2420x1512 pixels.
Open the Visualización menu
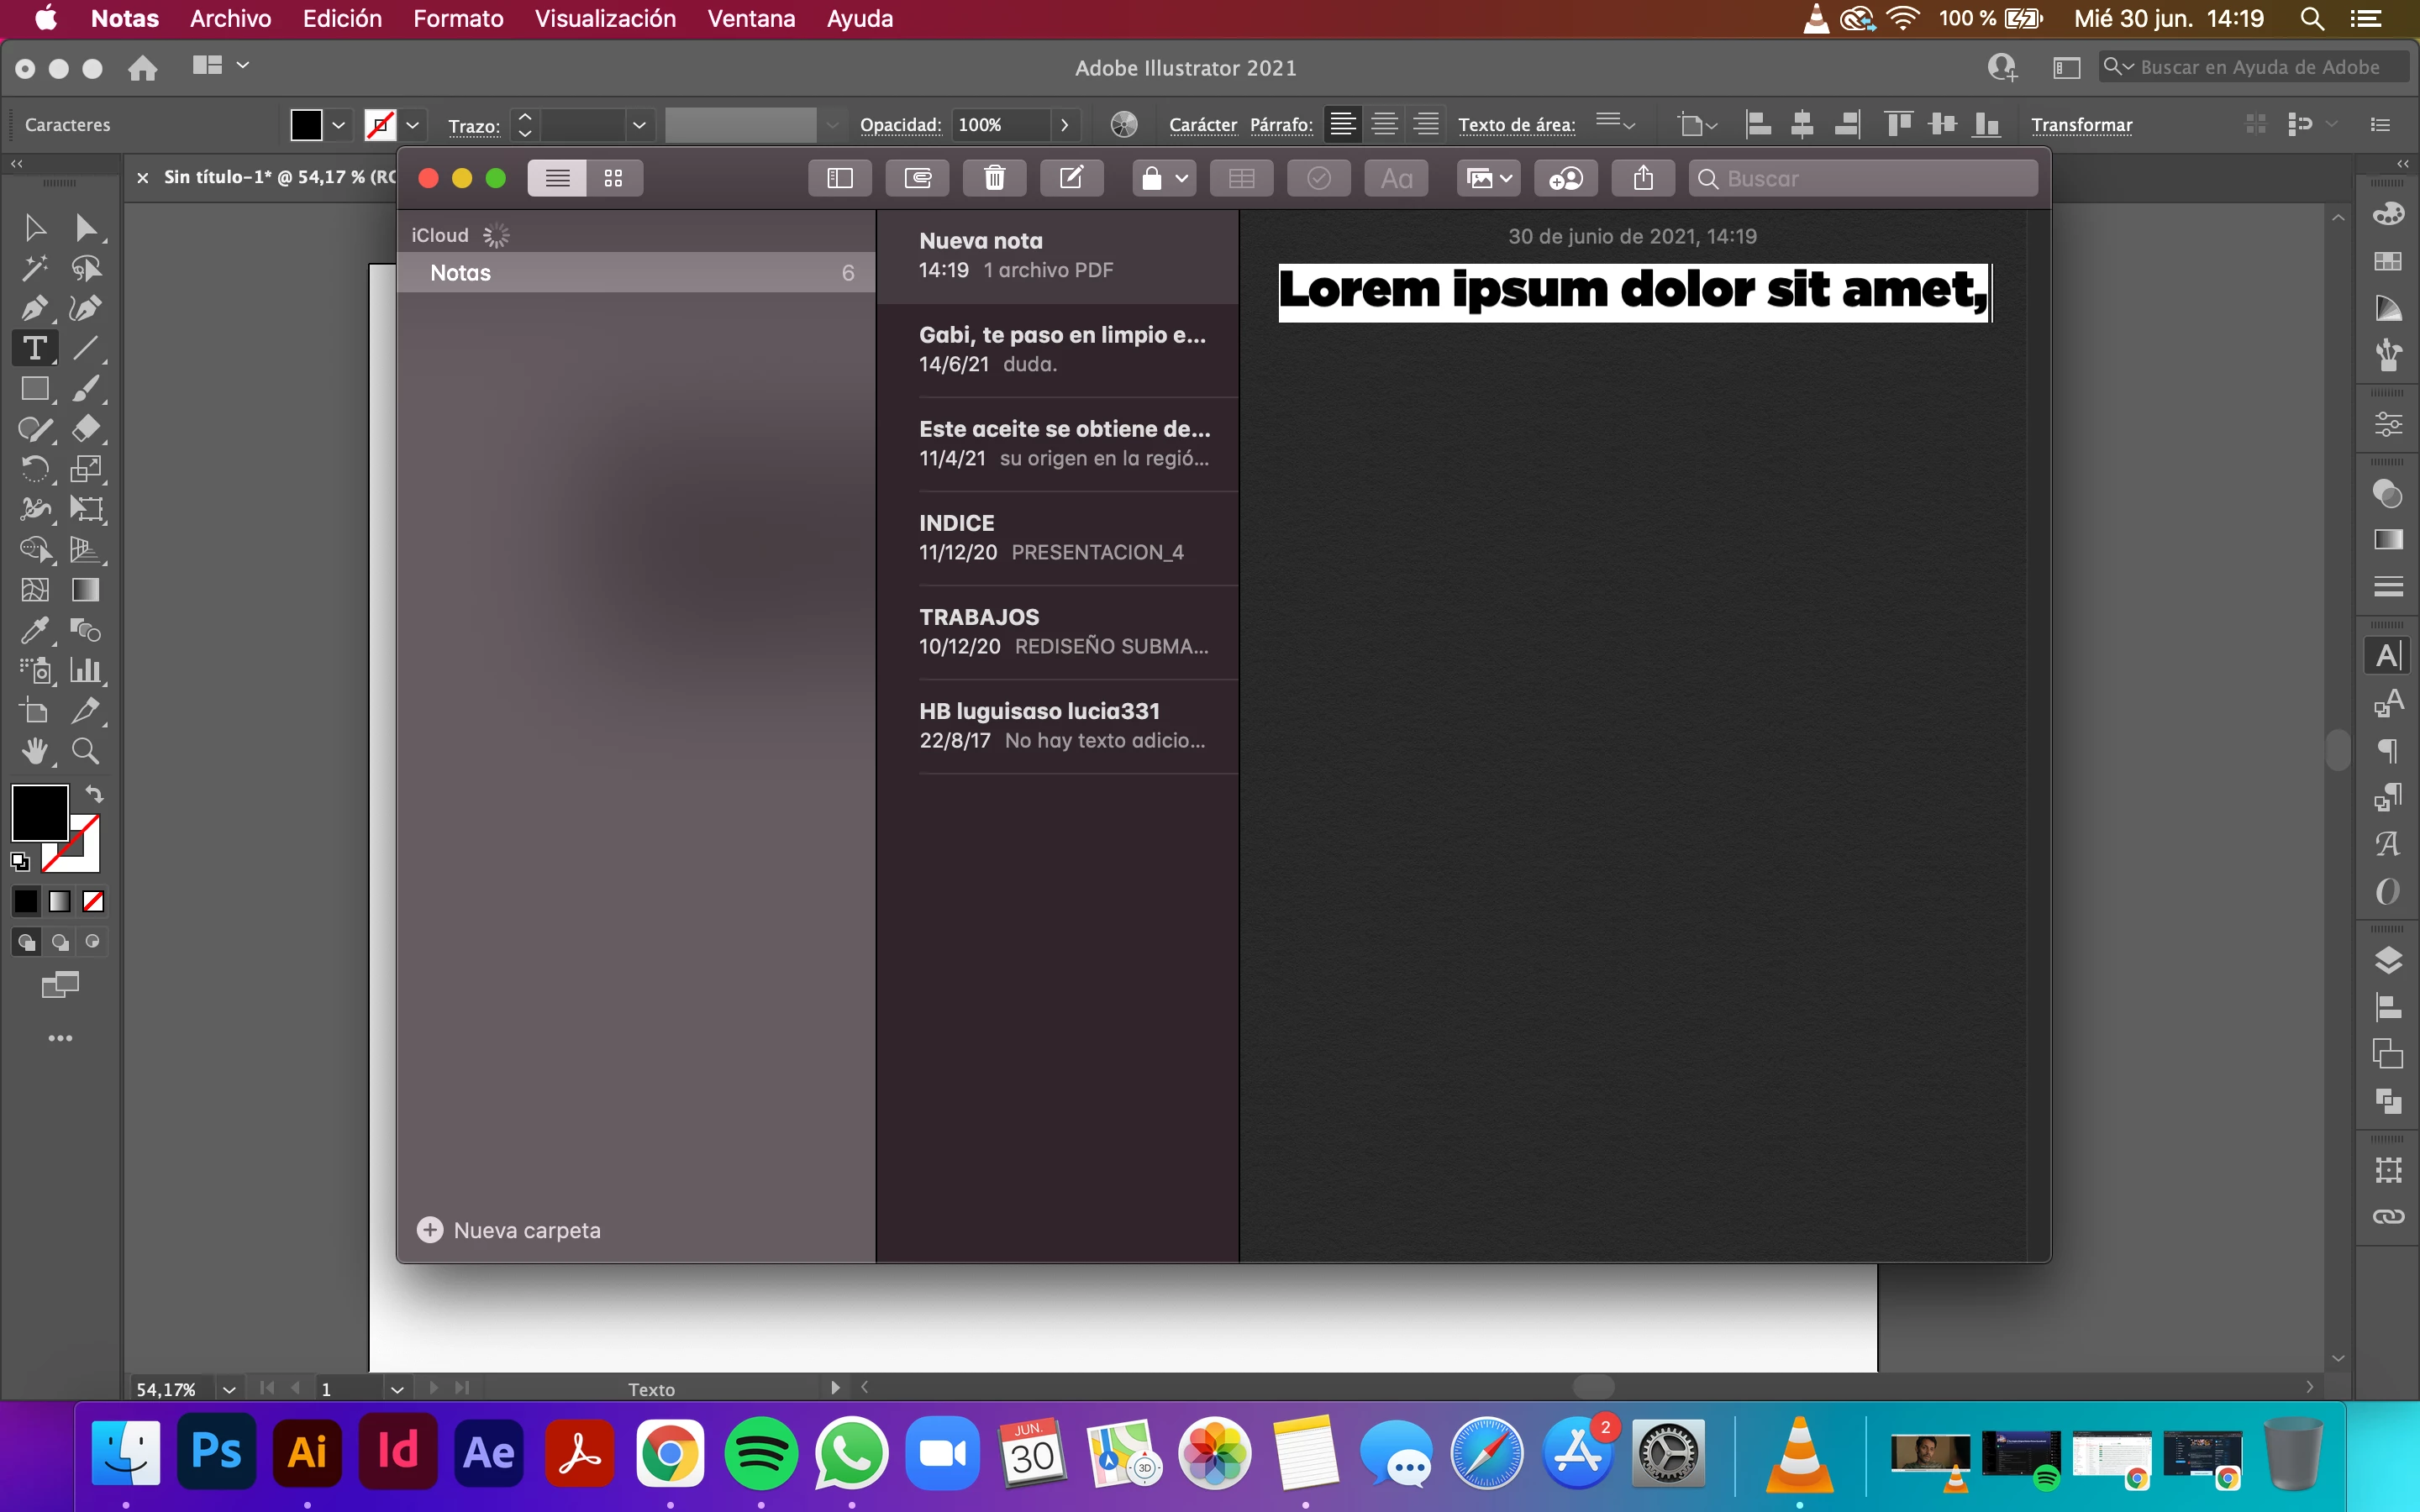[x=605, y=19]
